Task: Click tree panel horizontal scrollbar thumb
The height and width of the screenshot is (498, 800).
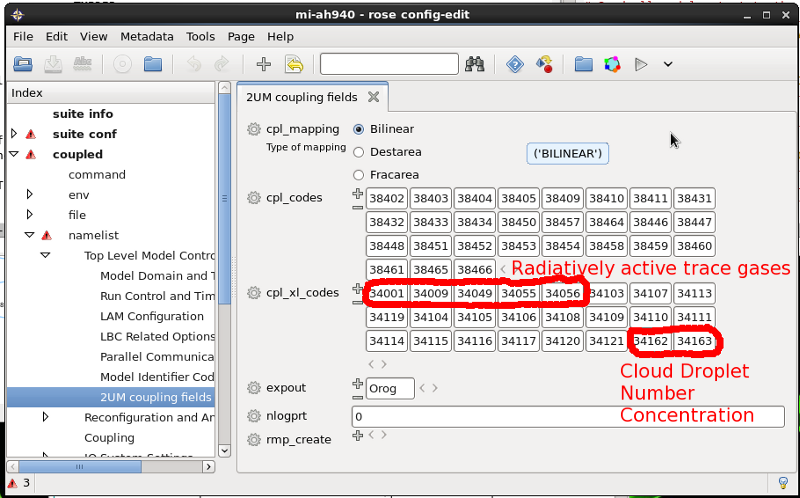Action: [80, 466]
